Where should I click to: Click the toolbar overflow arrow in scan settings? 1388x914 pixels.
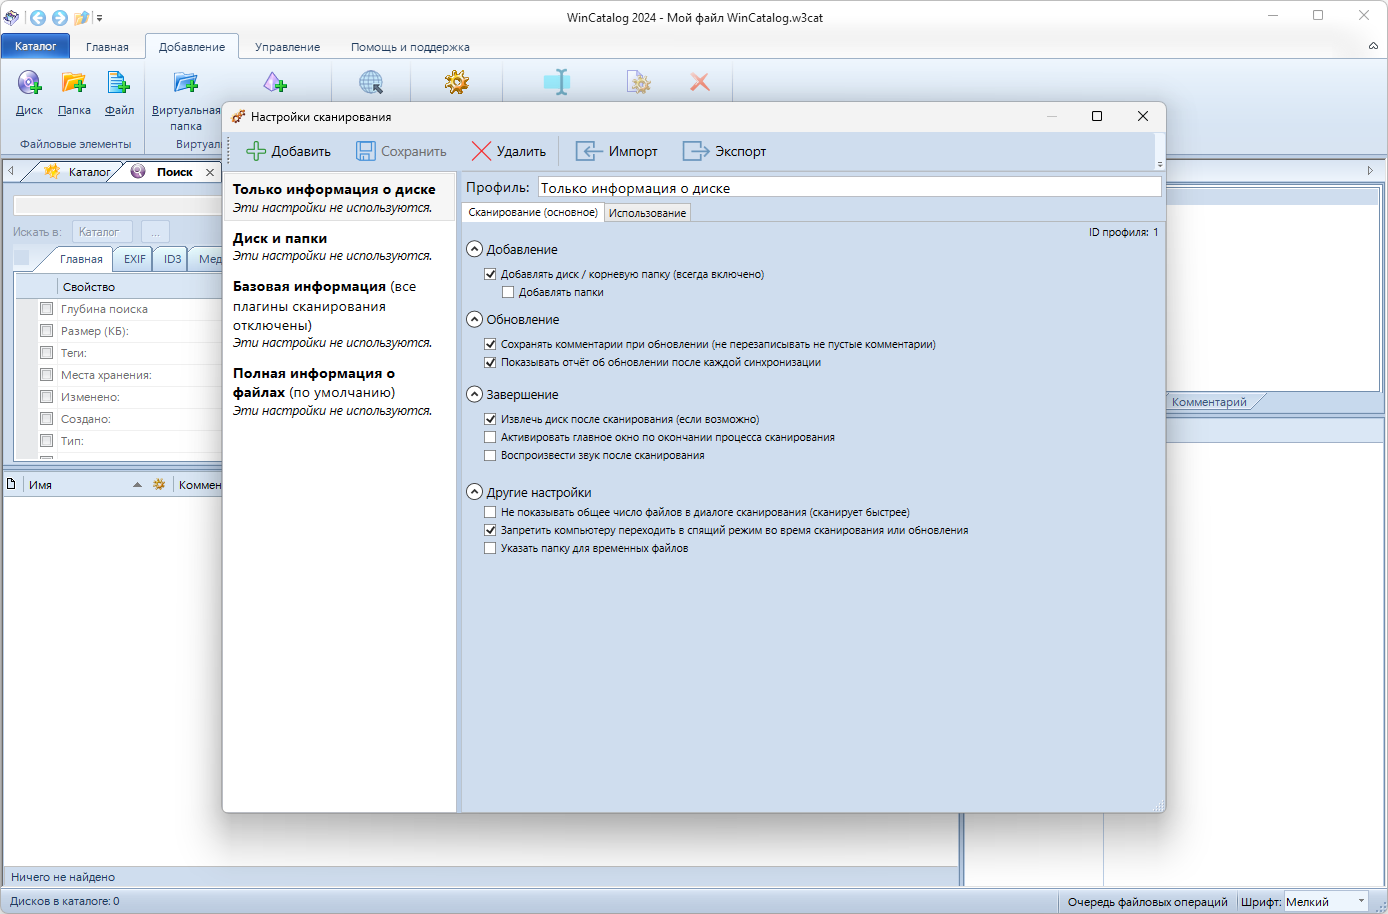click(x=1160, y=163)
